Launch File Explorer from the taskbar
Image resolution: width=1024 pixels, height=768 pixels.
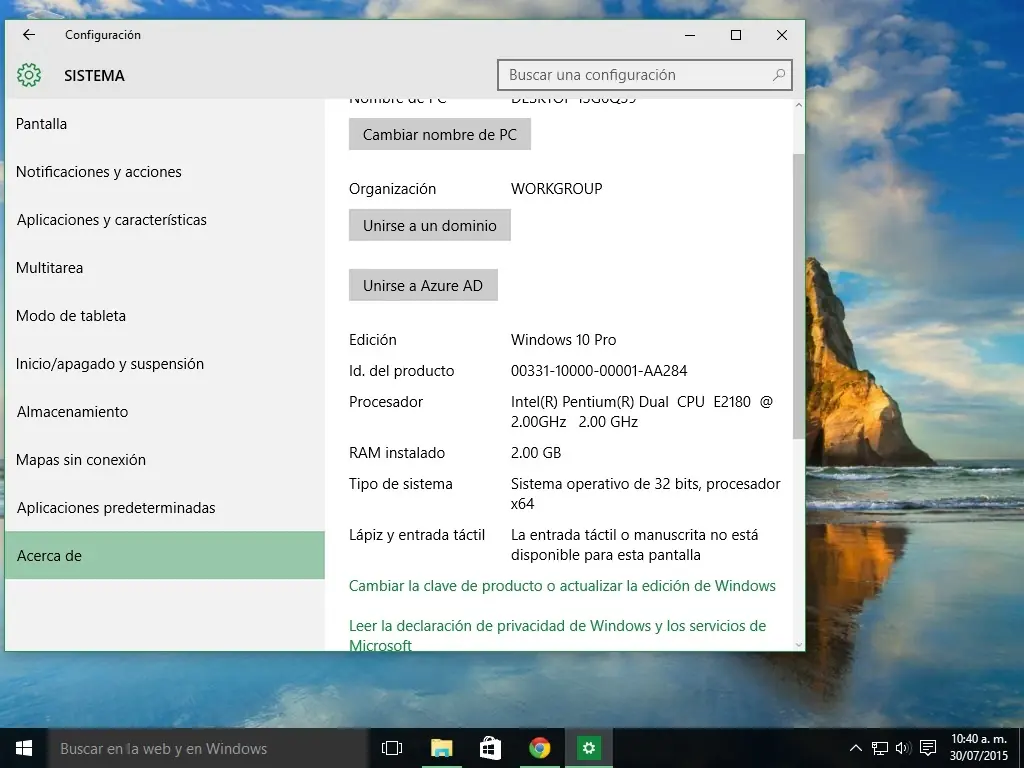tap(441, 748)
